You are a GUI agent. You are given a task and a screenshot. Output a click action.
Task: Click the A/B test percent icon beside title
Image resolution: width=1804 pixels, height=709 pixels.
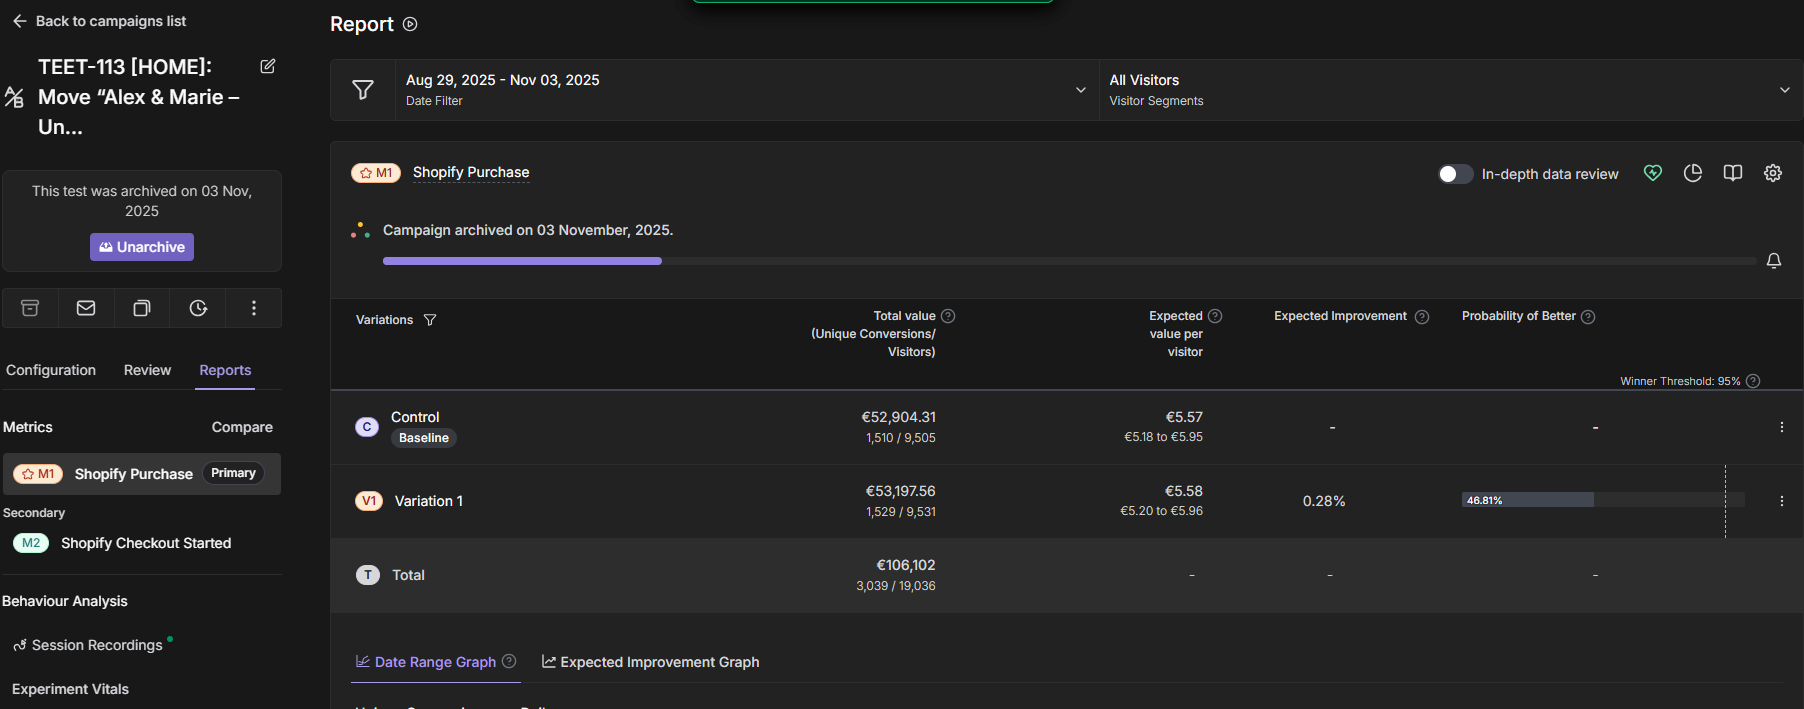click(14, 97)
